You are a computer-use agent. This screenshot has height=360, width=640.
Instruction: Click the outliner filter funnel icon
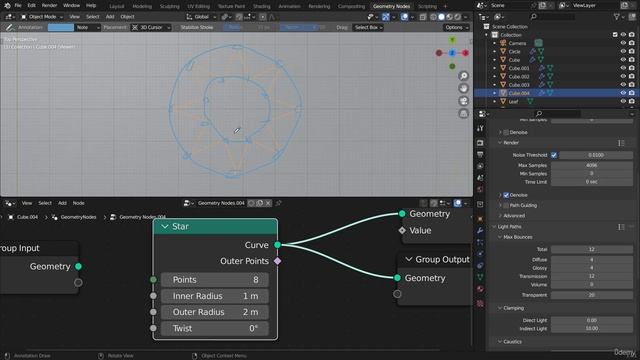617,17
